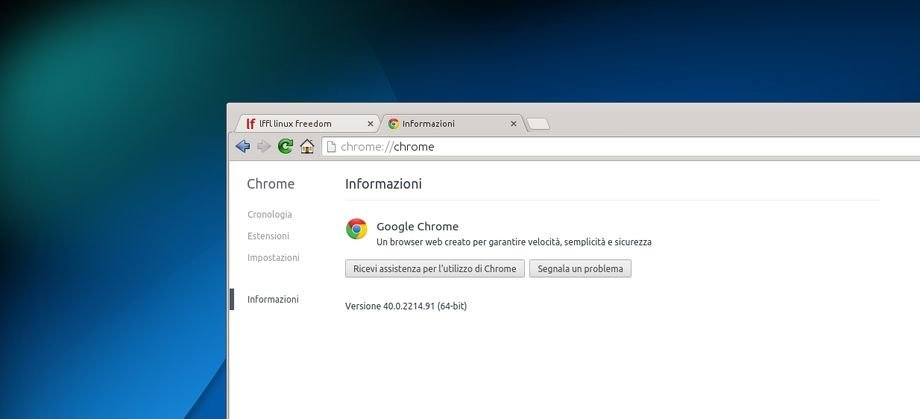The width and height of the screenshot is (920, 419).
Task: Click the red lffl favicon on first tab
Action: (x=250, y=124)
